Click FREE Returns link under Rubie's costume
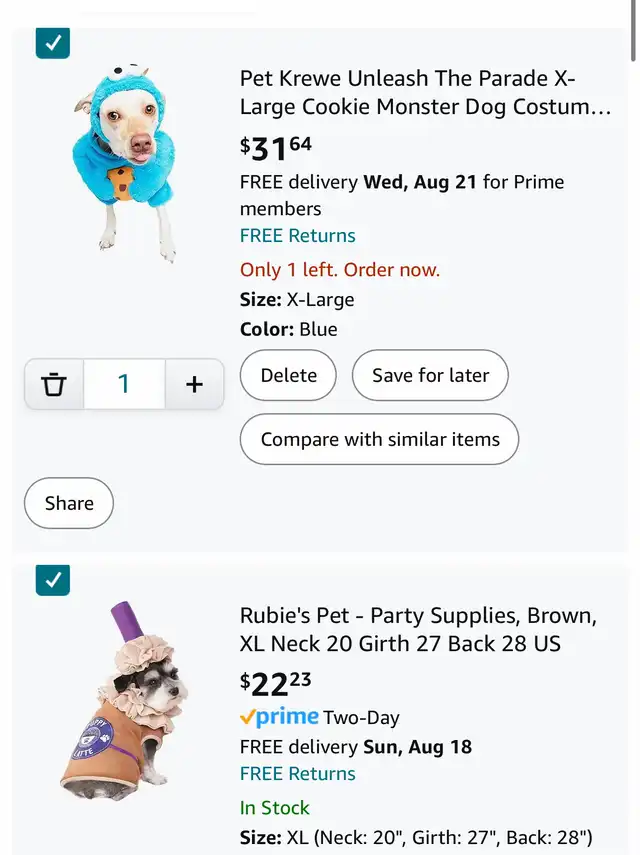Viewport: 640px width, 855px height. pos(297,774)
